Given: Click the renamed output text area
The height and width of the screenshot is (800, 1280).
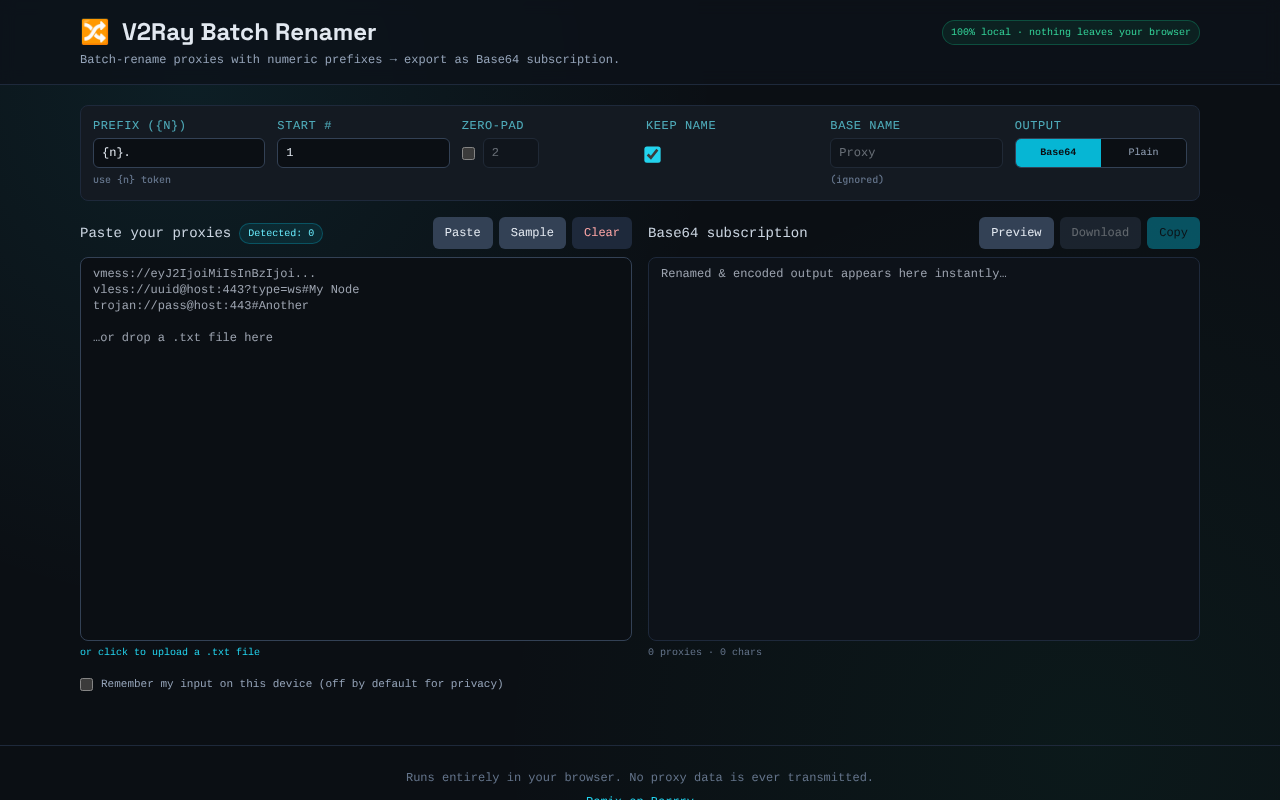Looking at the screenshot, I should pos(924,449).
